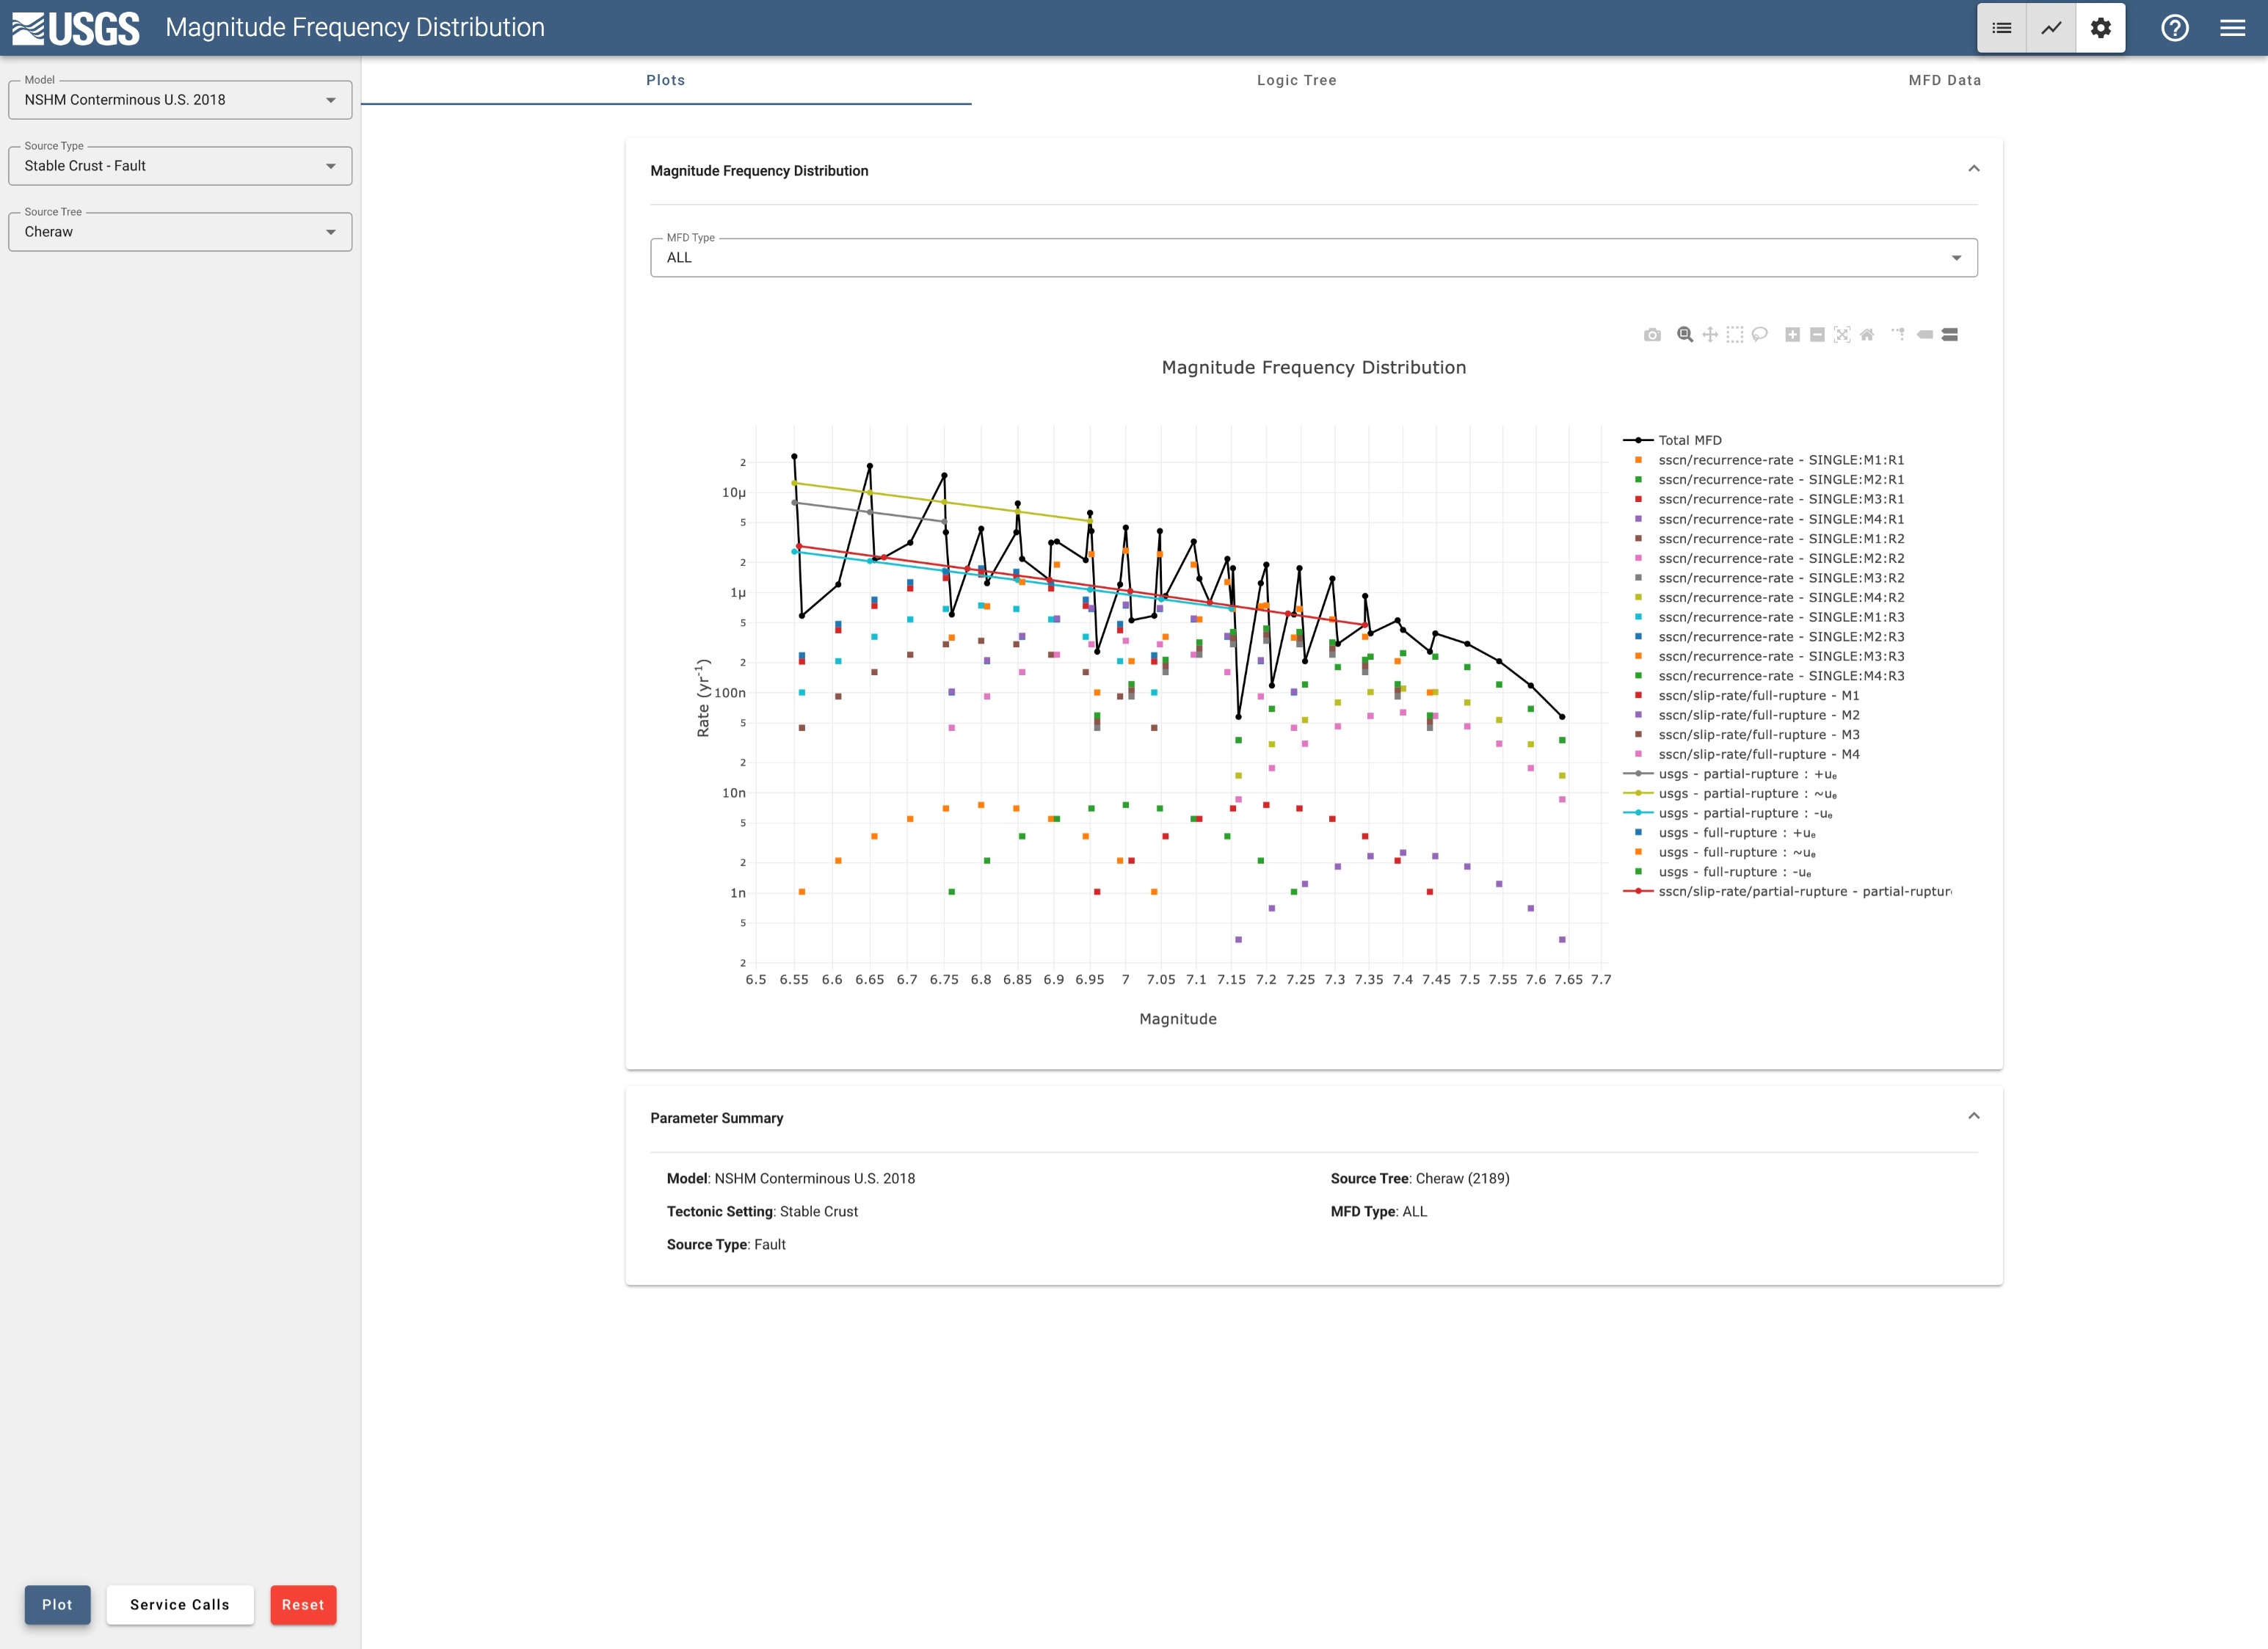Image resolution: width=2268 pixels, height=1649 pixels.
Task: Click the Service Calls button
Action: (180, 1604)
